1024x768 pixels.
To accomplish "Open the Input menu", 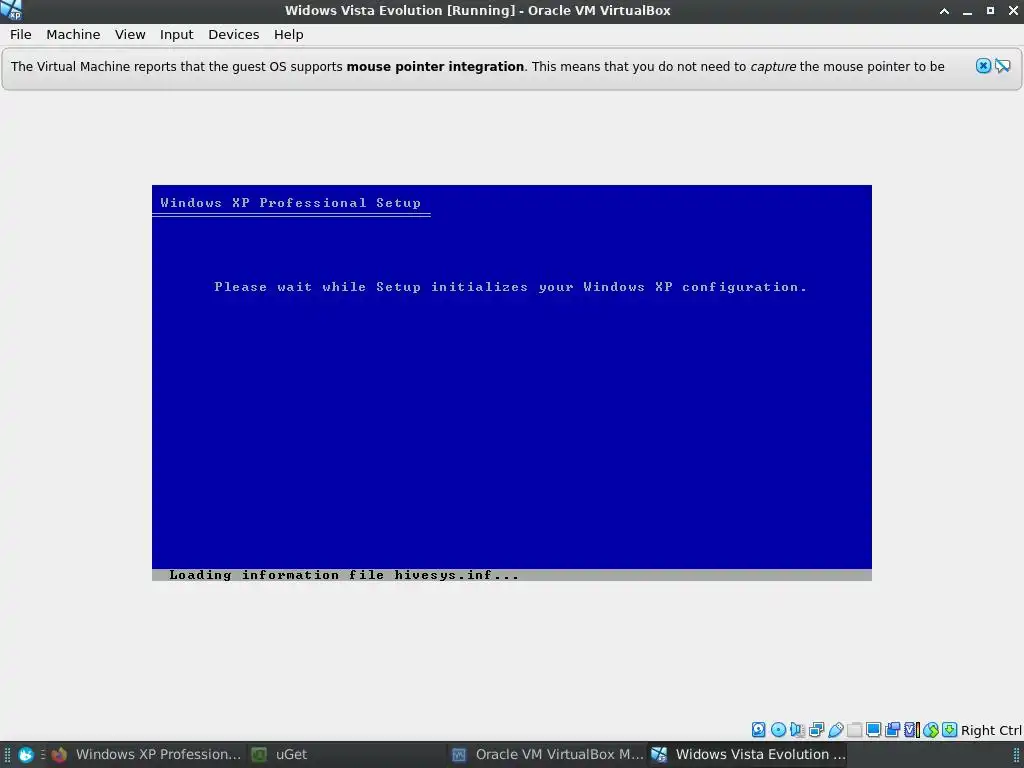I will point(176,35).
